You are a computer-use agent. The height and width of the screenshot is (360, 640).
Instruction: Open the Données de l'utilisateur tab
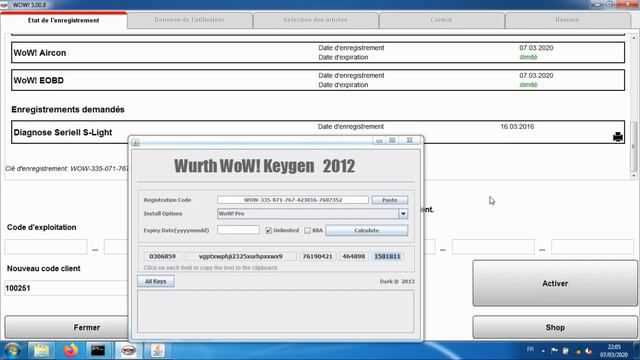point(189,20)
